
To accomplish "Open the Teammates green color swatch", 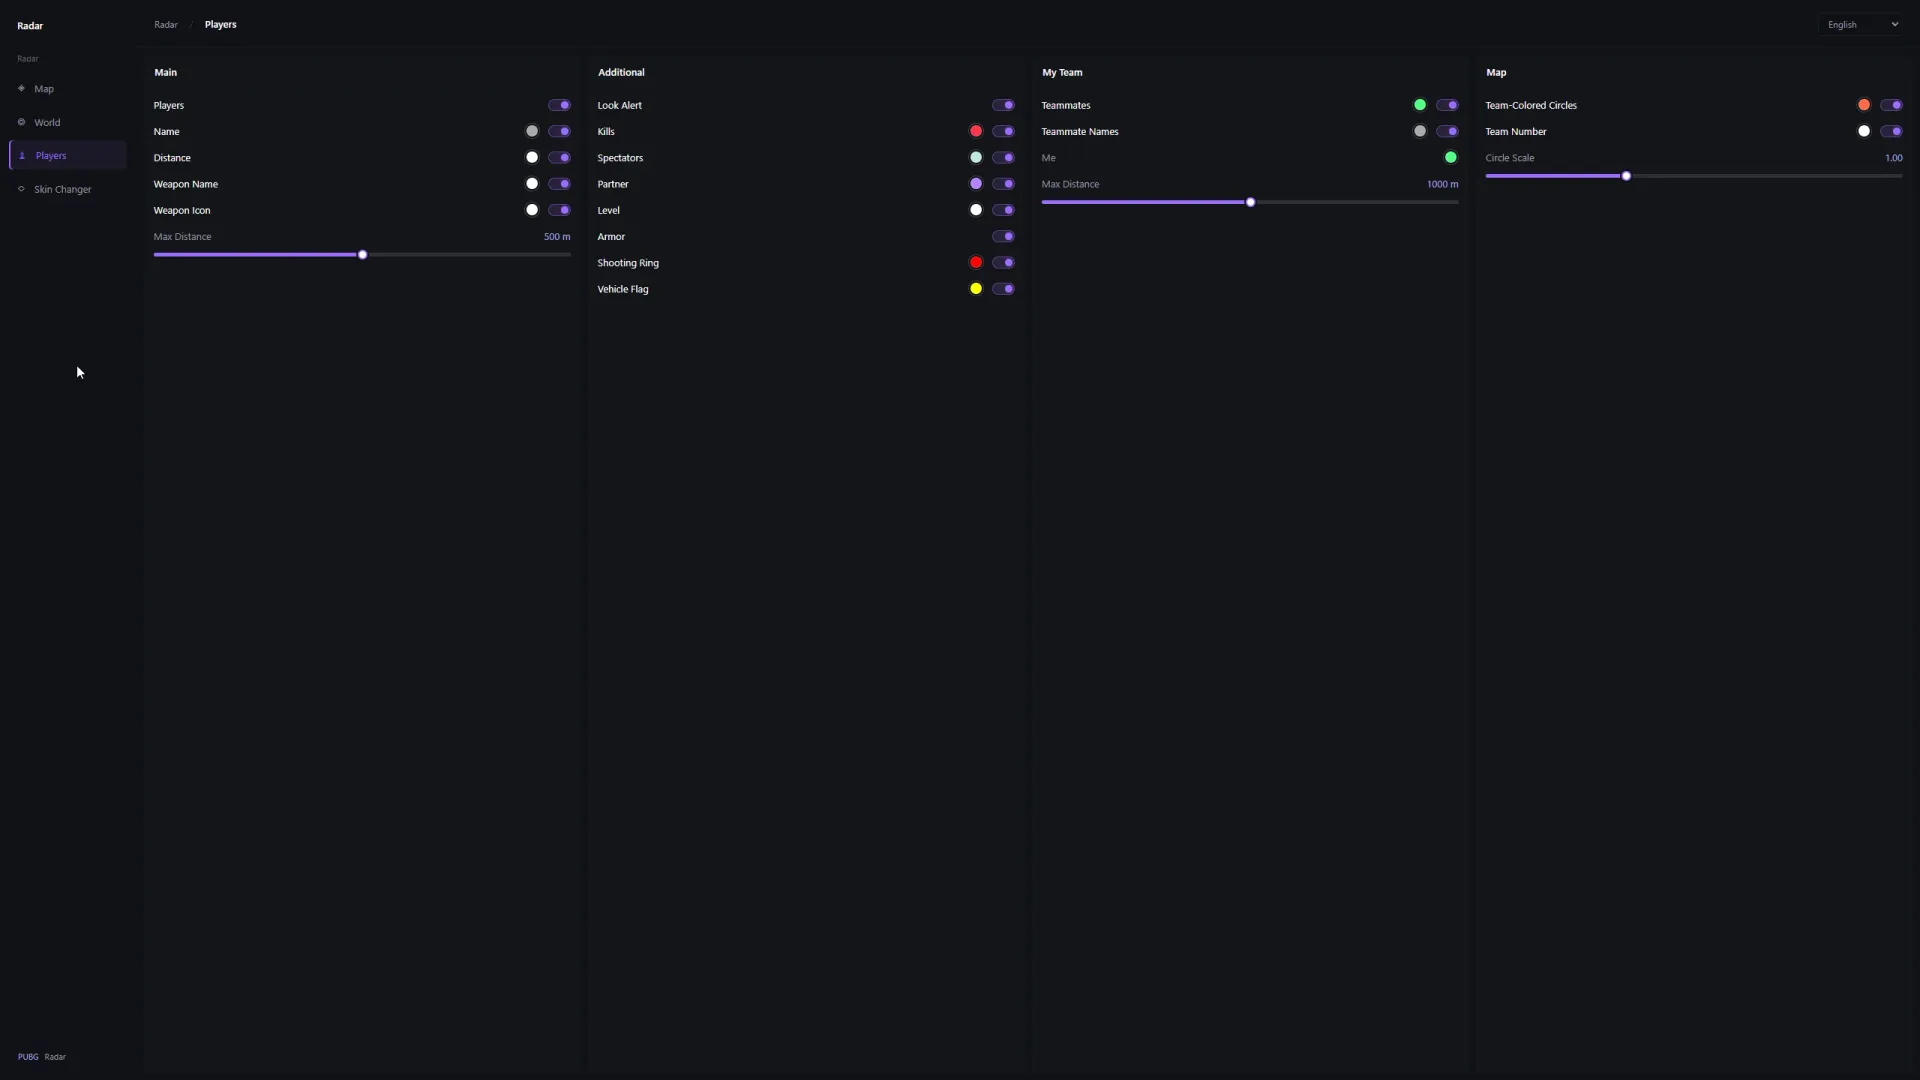I will (x=1420, y=105).
